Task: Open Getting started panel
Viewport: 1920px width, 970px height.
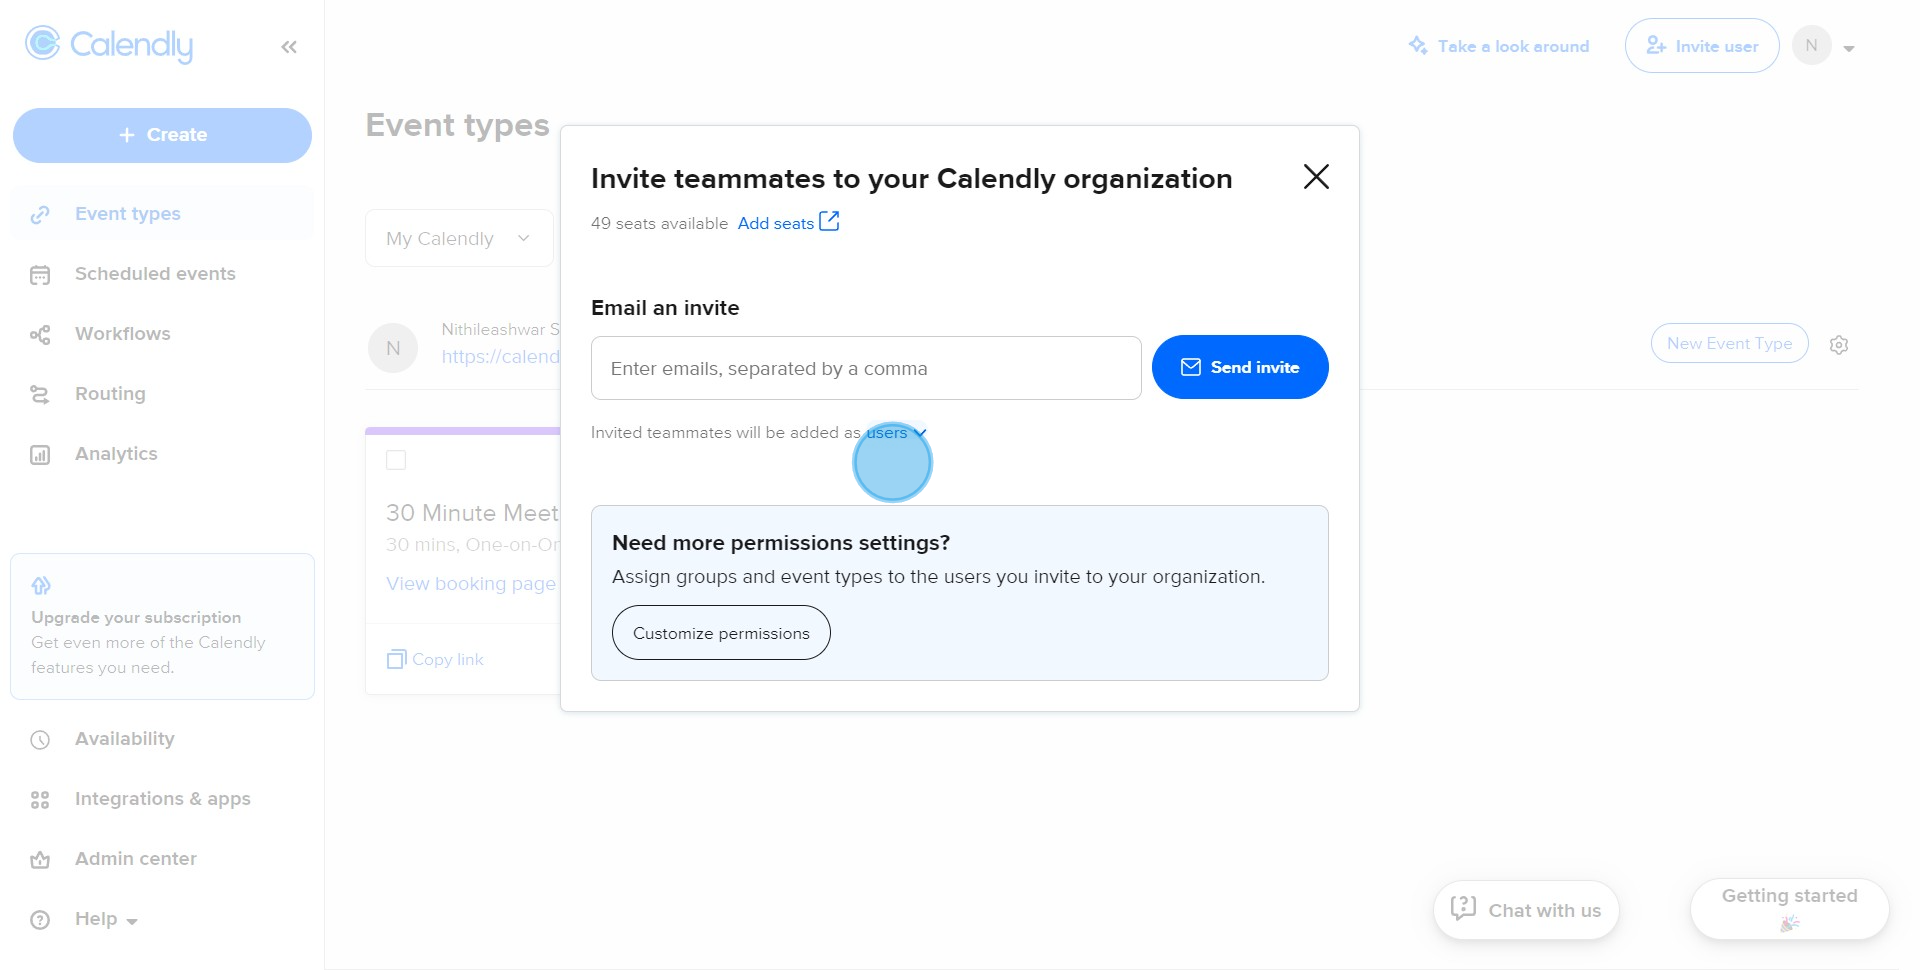Action: pos(1790,909)
